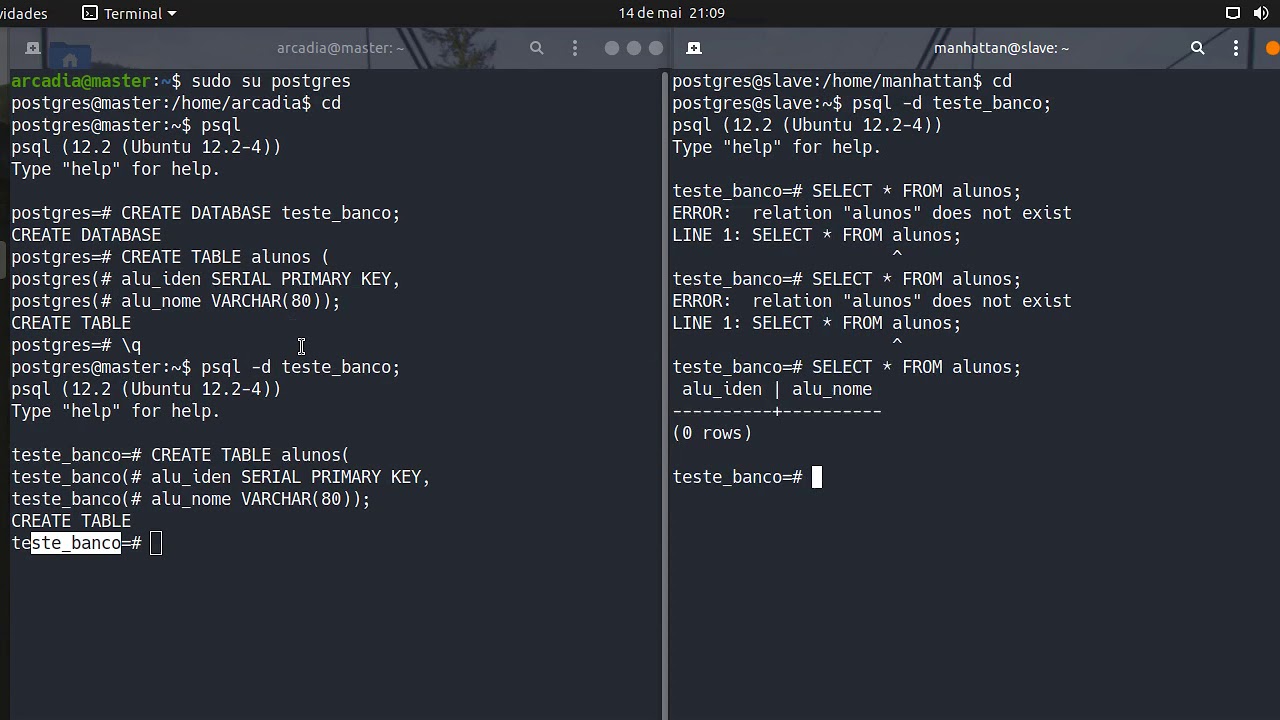Click the manhattan@slave: ~ window title
Viewport: 1280px width, 720px height.
pyautogui.click(x=1001, y=48)
